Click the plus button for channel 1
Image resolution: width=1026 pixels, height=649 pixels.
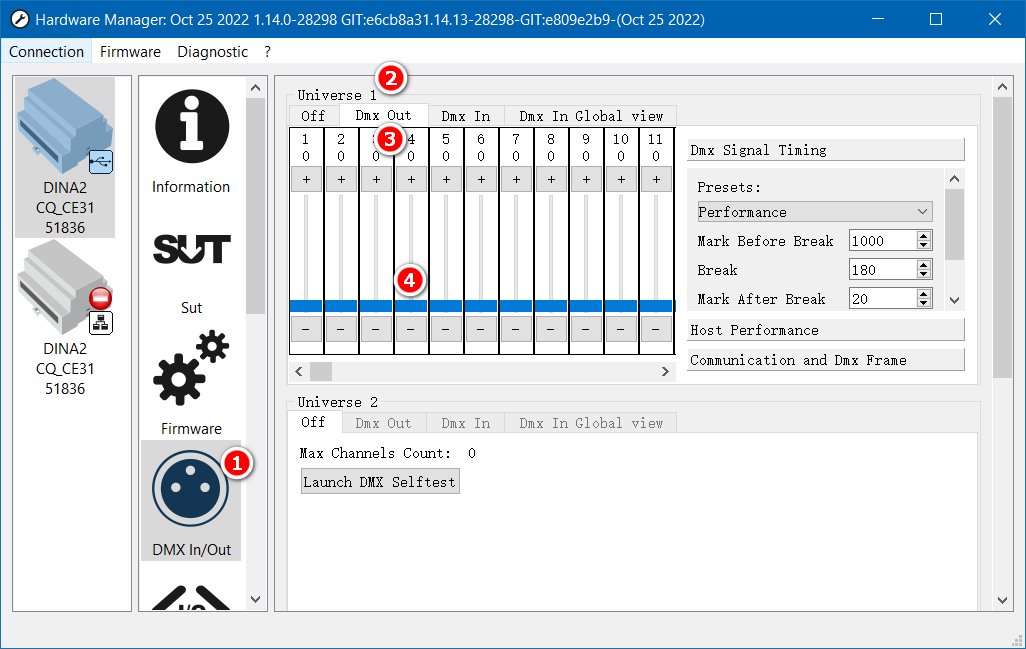pyautogui.click(x=306, y=179)
